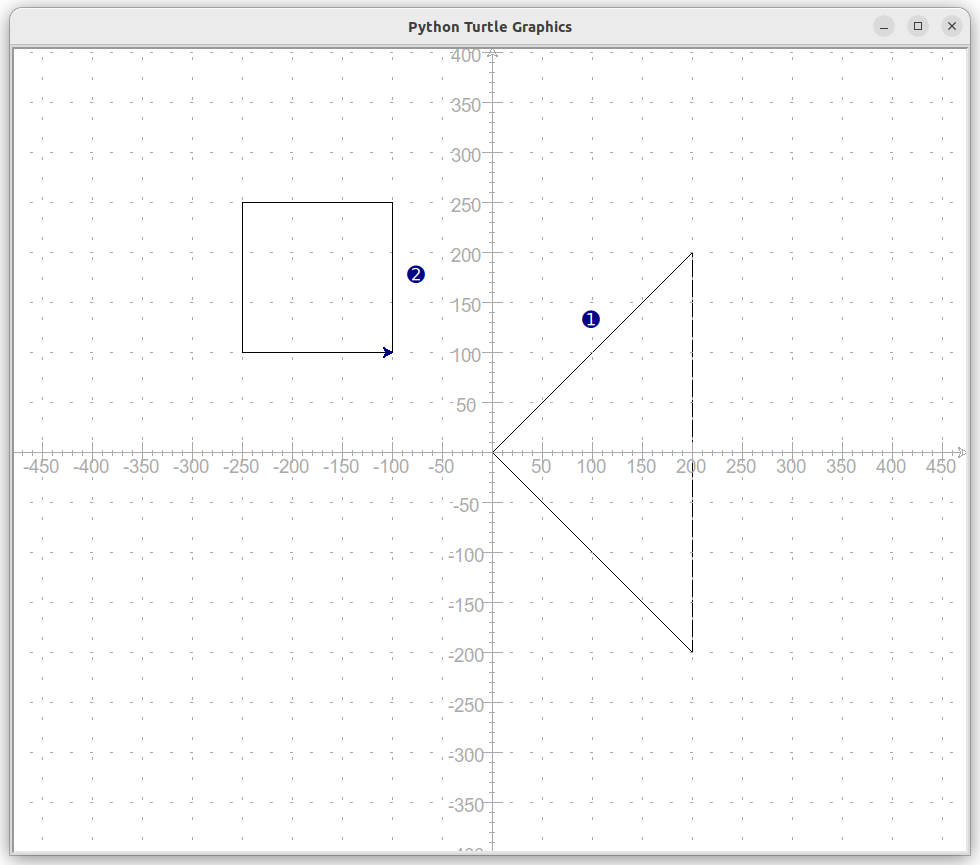This screenshot has width=980, height=865.
Task: Click the 300 label on the x-axis
Action: click(x=791, y=466)
